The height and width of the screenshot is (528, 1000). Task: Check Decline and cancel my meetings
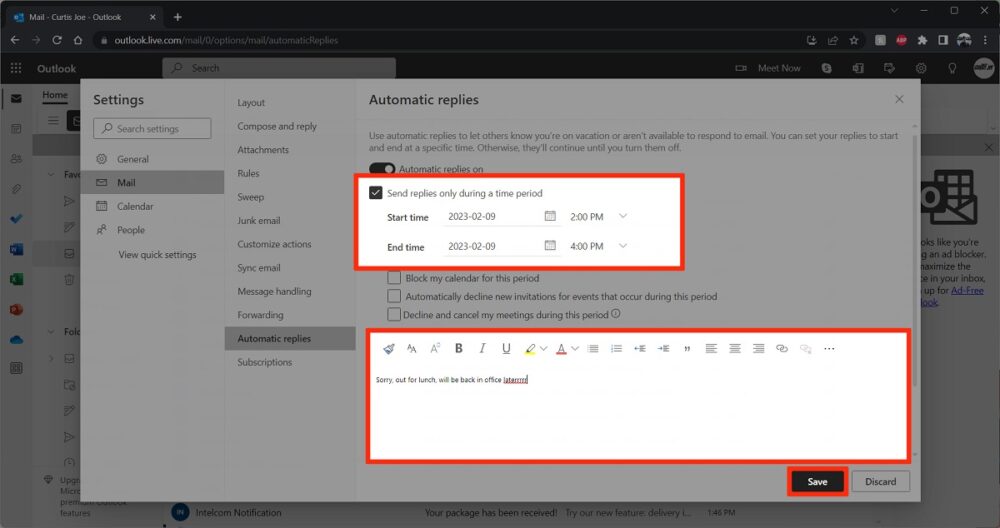(x=394, y=314)
